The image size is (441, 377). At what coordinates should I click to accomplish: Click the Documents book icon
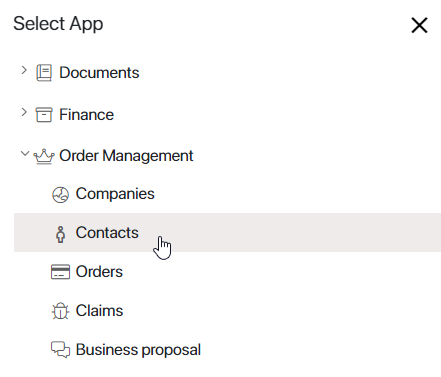coord(44,73)
